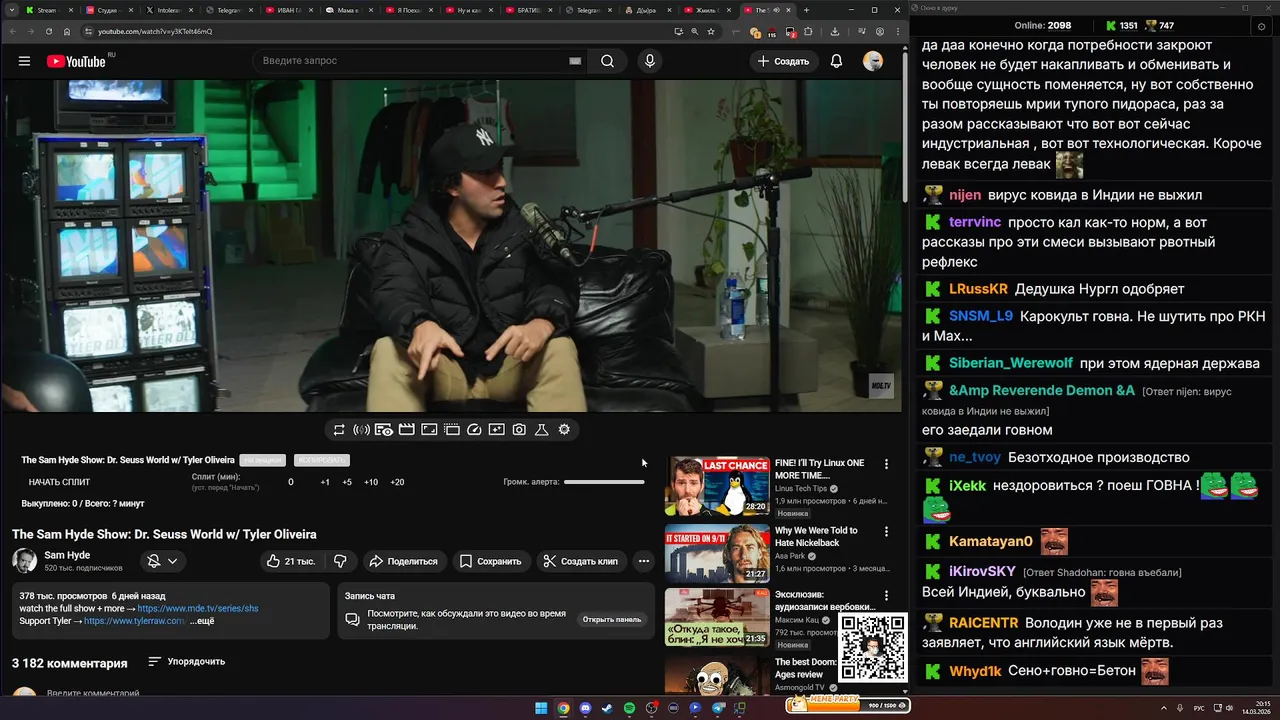Click Открыть панель chat replay button
Screen dimensions: 1280x720
coord(612,619)
